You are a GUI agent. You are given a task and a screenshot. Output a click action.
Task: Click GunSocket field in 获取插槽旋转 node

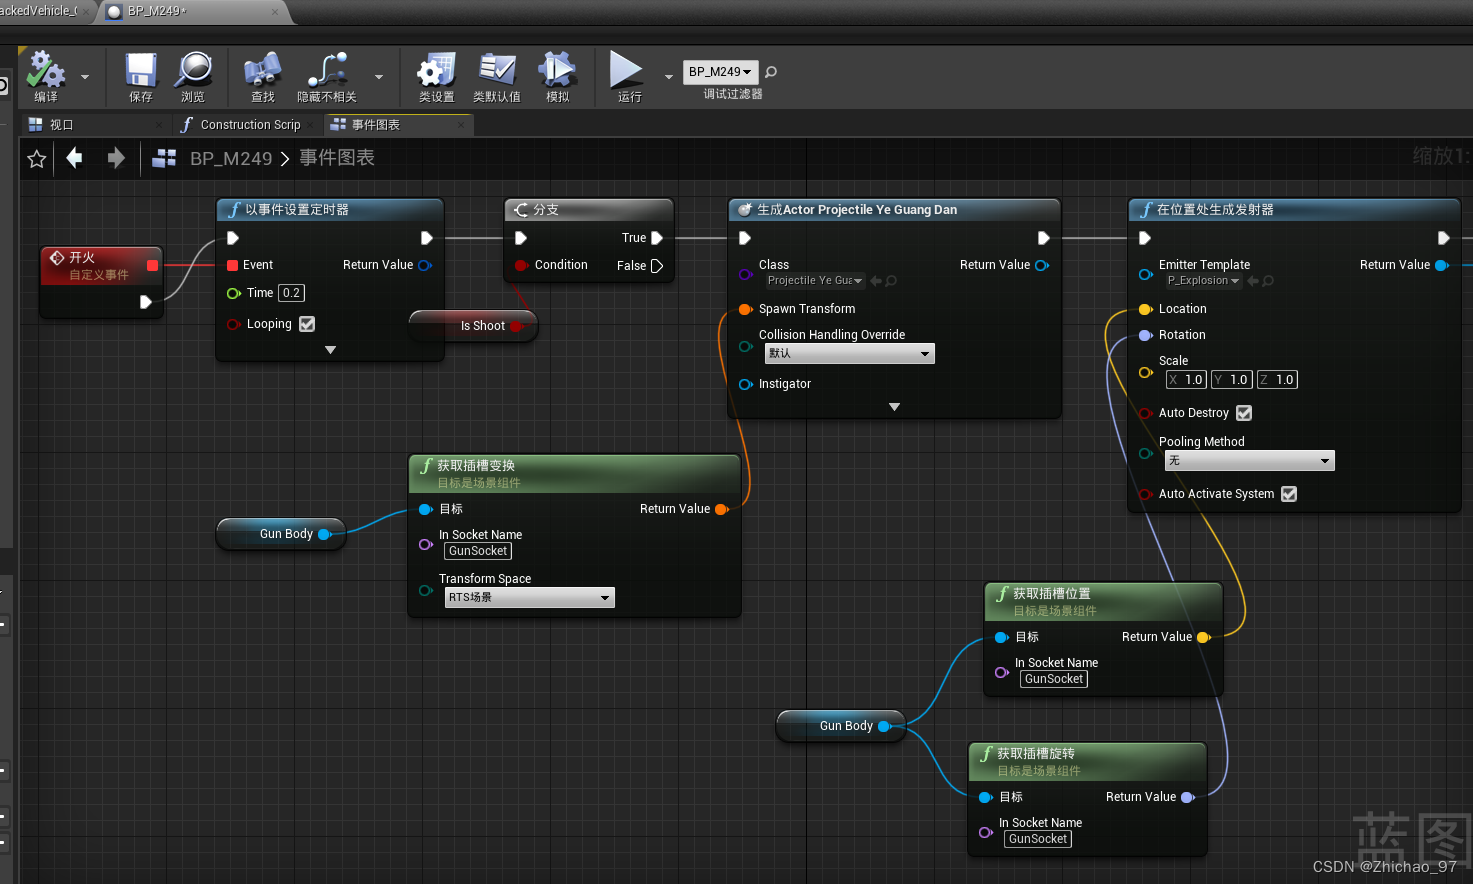tap(1038, 839)
